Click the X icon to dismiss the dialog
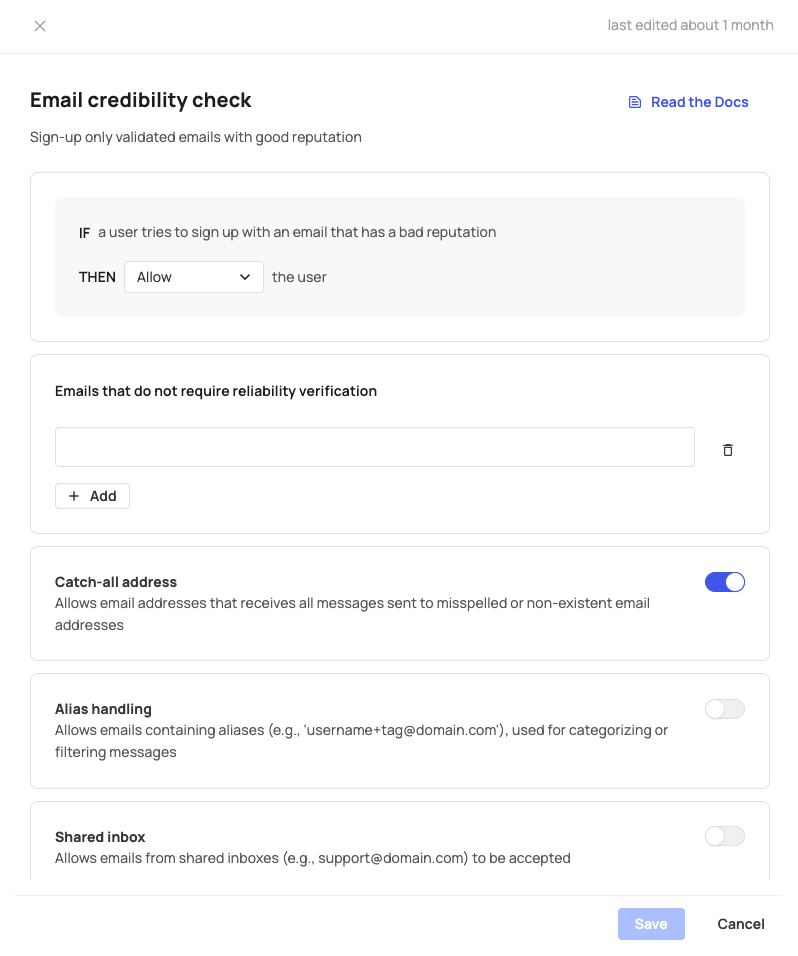 click(x=40, y=26)
